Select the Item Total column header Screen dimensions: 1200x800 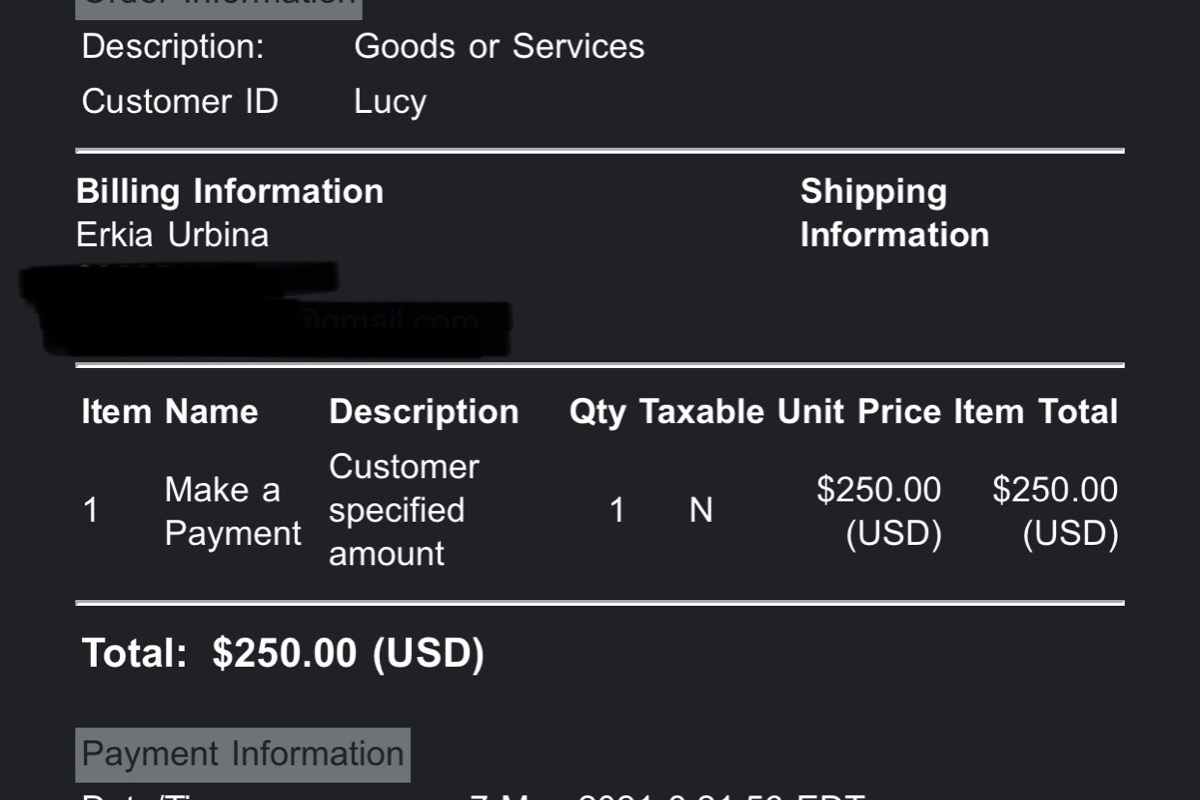(x=1035, y=412)
